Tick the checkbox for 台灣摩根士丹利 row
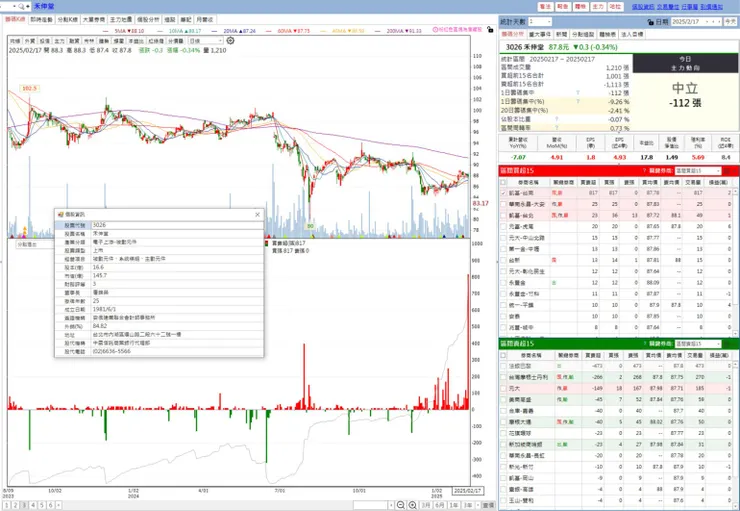The image size is (740, 511). (x=504, y=377)
